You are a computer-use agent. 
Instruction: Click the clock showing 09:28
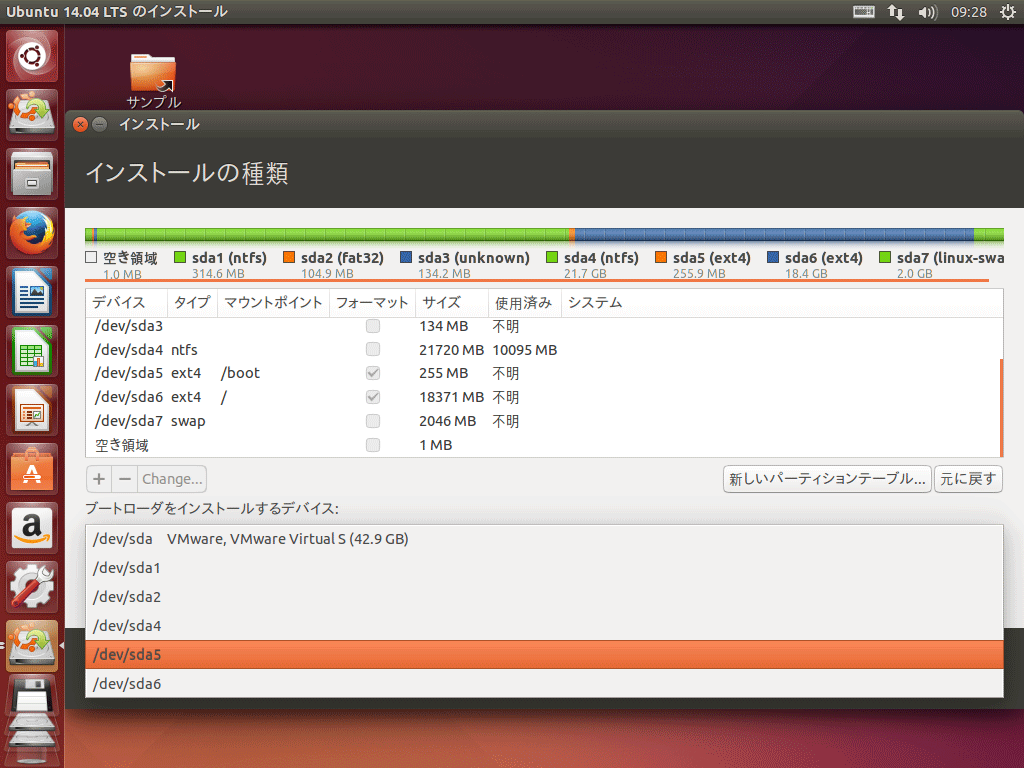coord(968,12)
